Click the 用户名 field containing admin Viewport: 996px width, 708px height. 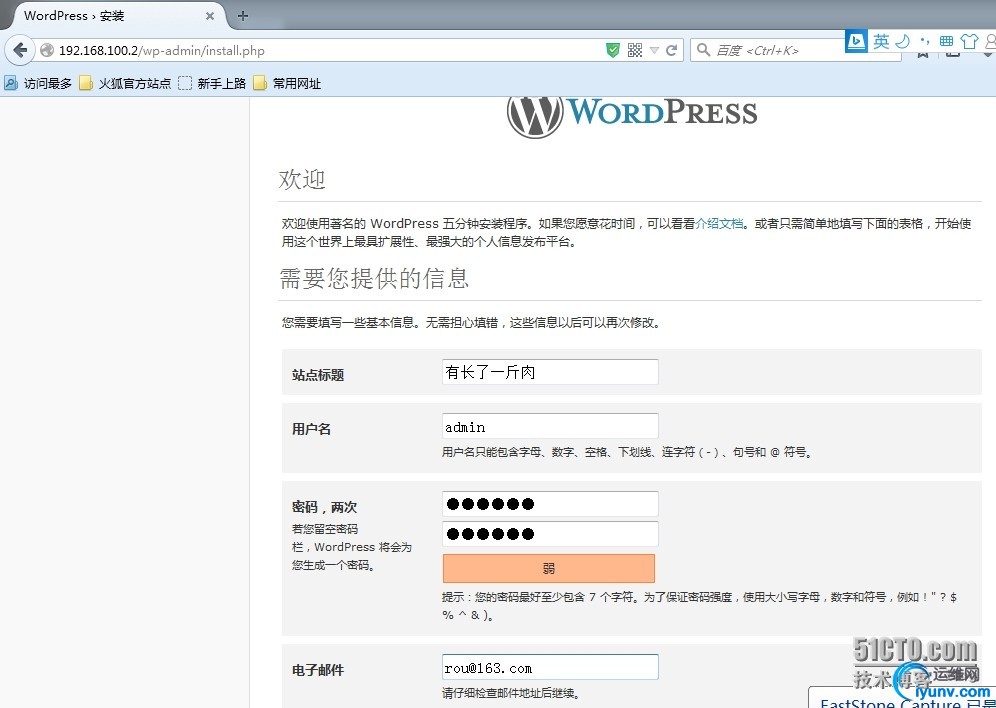[550, 427]
